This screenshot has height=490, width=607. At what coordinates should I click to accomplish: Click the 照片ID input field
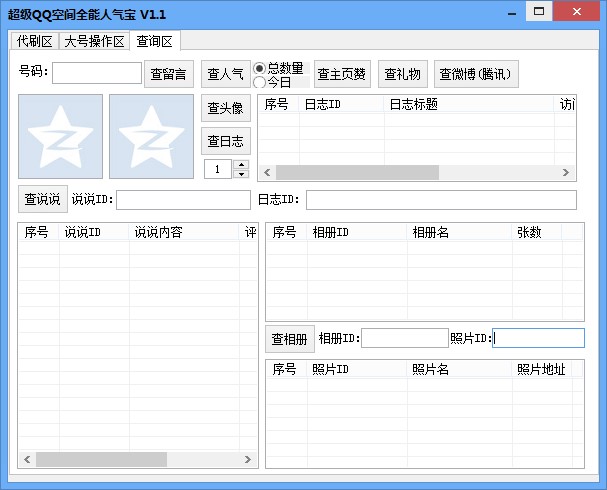538,338
